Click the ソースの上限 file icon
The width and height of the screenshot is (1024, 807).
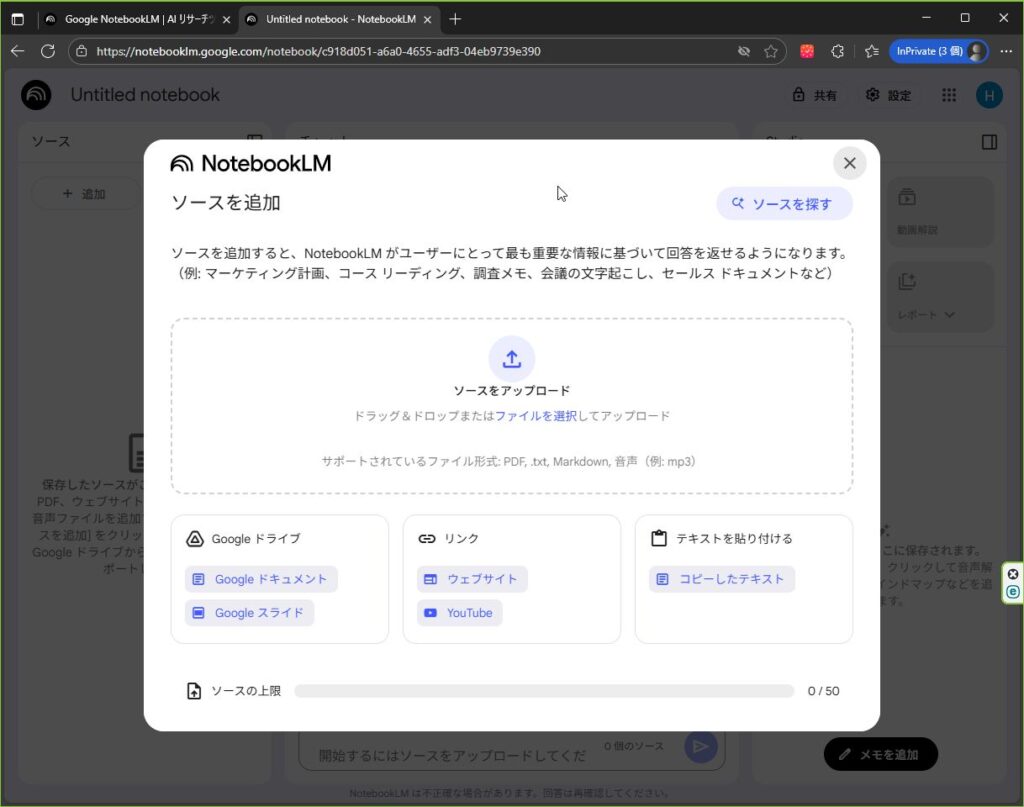pos(194,691)
